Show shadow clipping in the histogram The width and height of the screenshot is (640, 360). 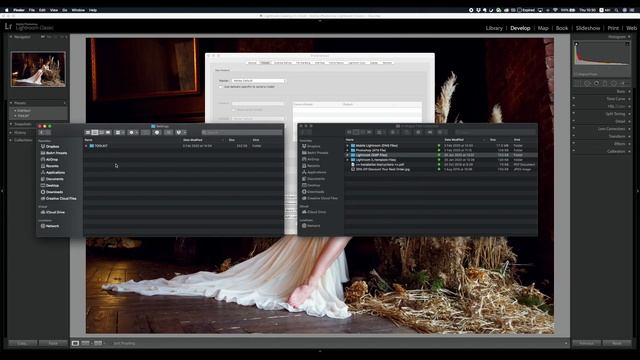[576, 44]
